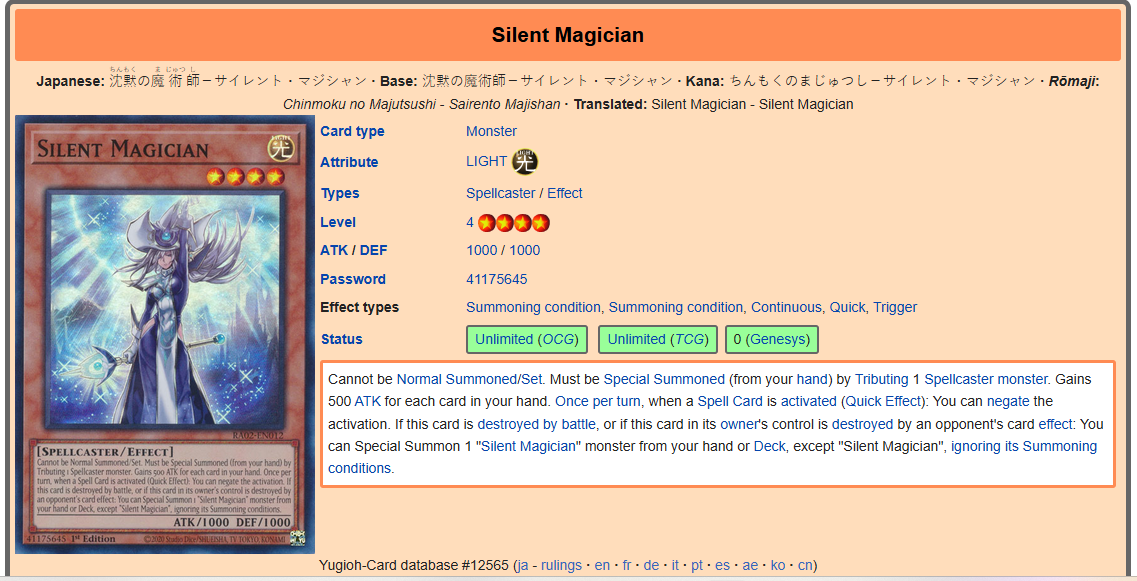The height and width of the screenshot is (581, 1137).
Task: Open the ja database language link
Action: coord(522,565)
